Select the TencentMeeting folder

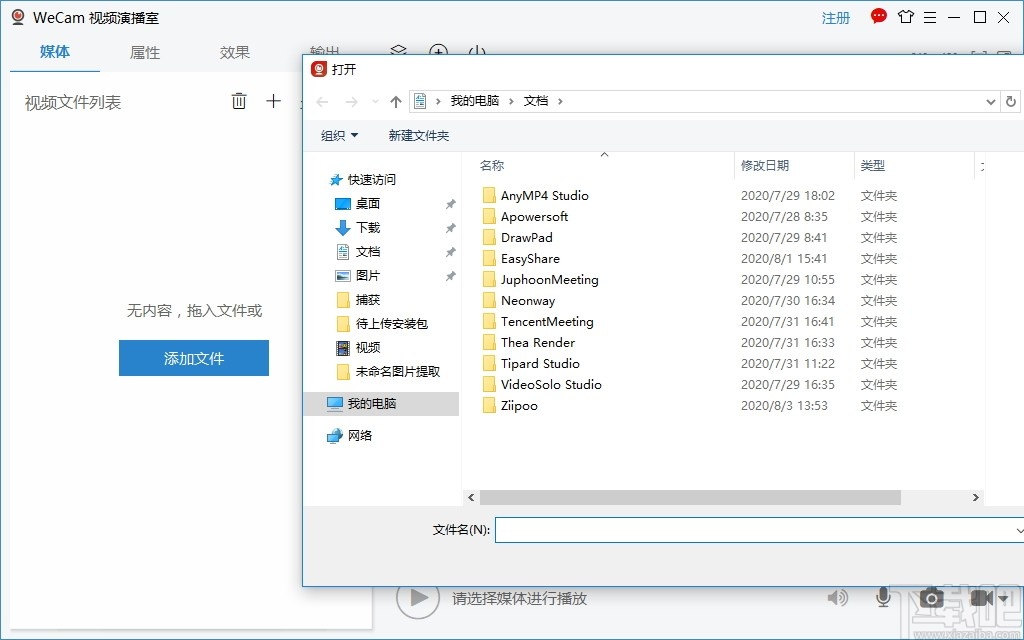[547, 321]
